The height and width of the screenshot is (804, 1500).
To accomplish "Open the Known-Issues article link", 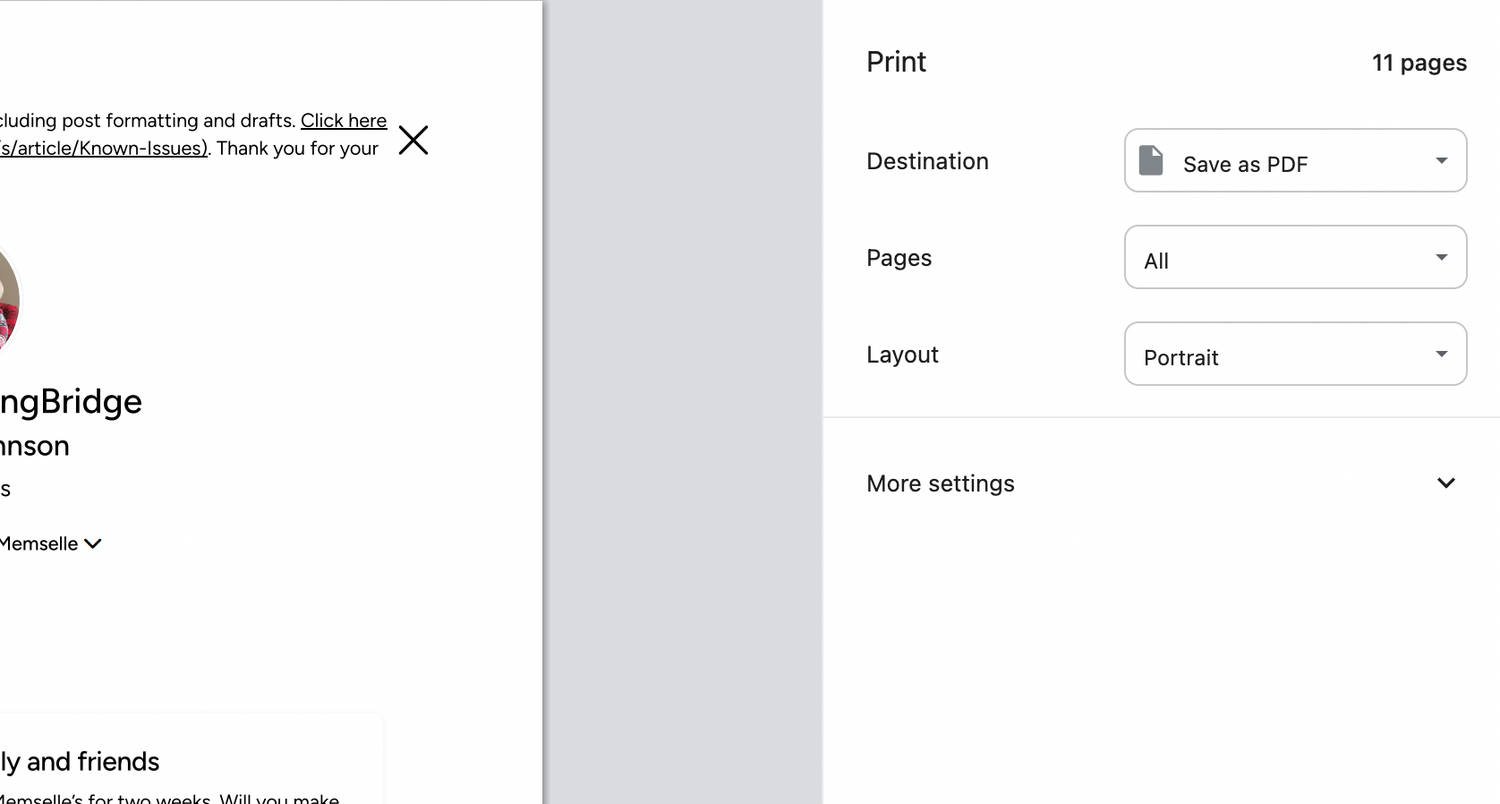I will tap(103, 149).
